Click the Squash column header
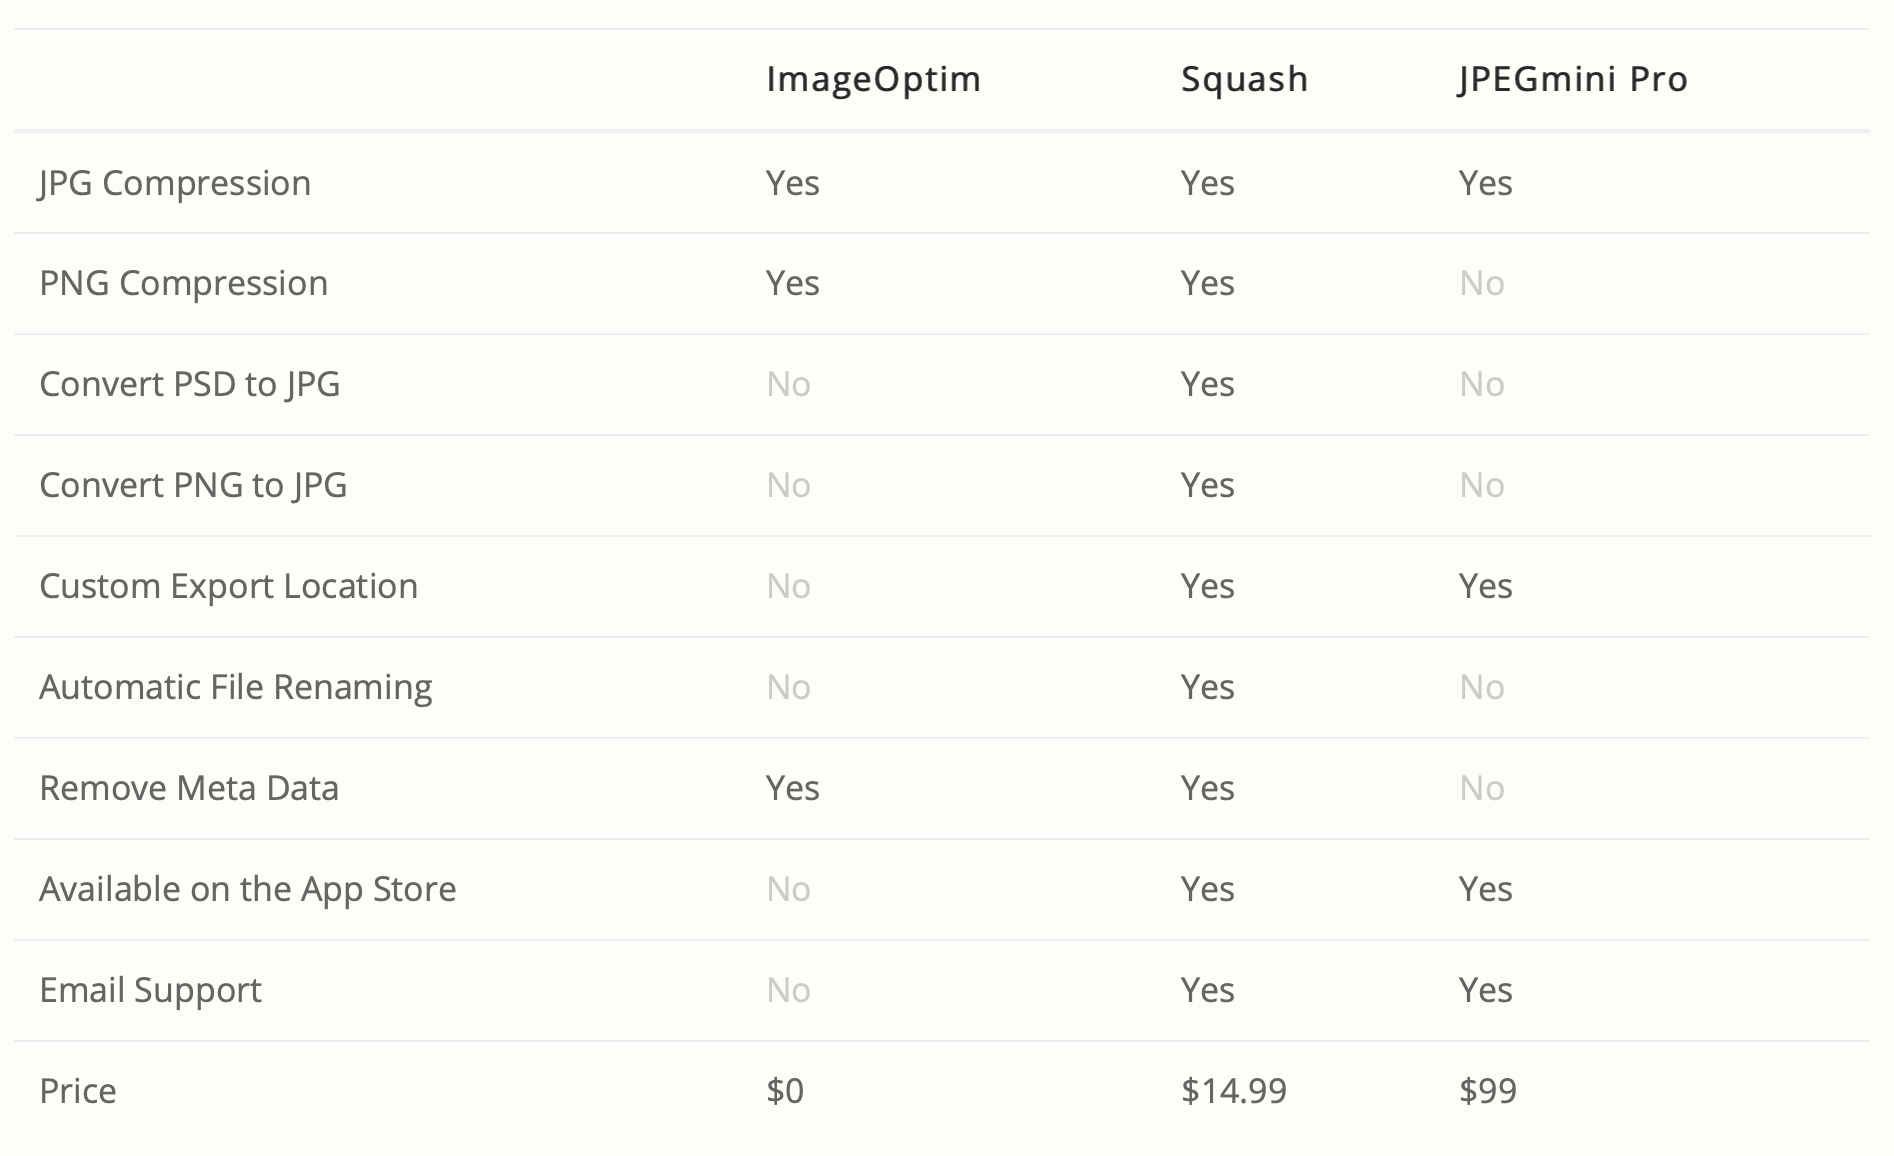1894x1156 pixels. (1244, 80)
